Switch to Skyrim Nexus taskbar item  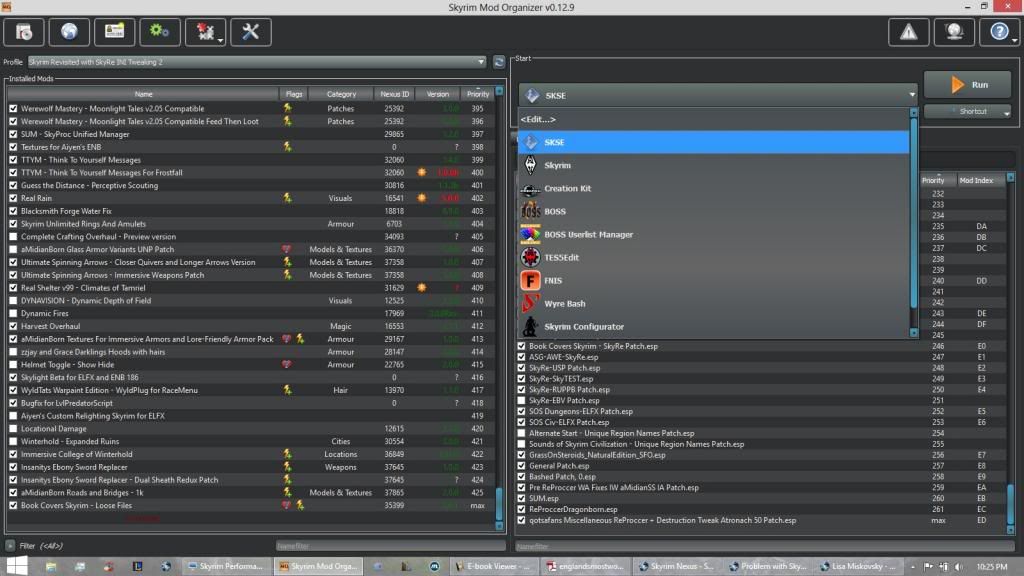coord(676,566)
